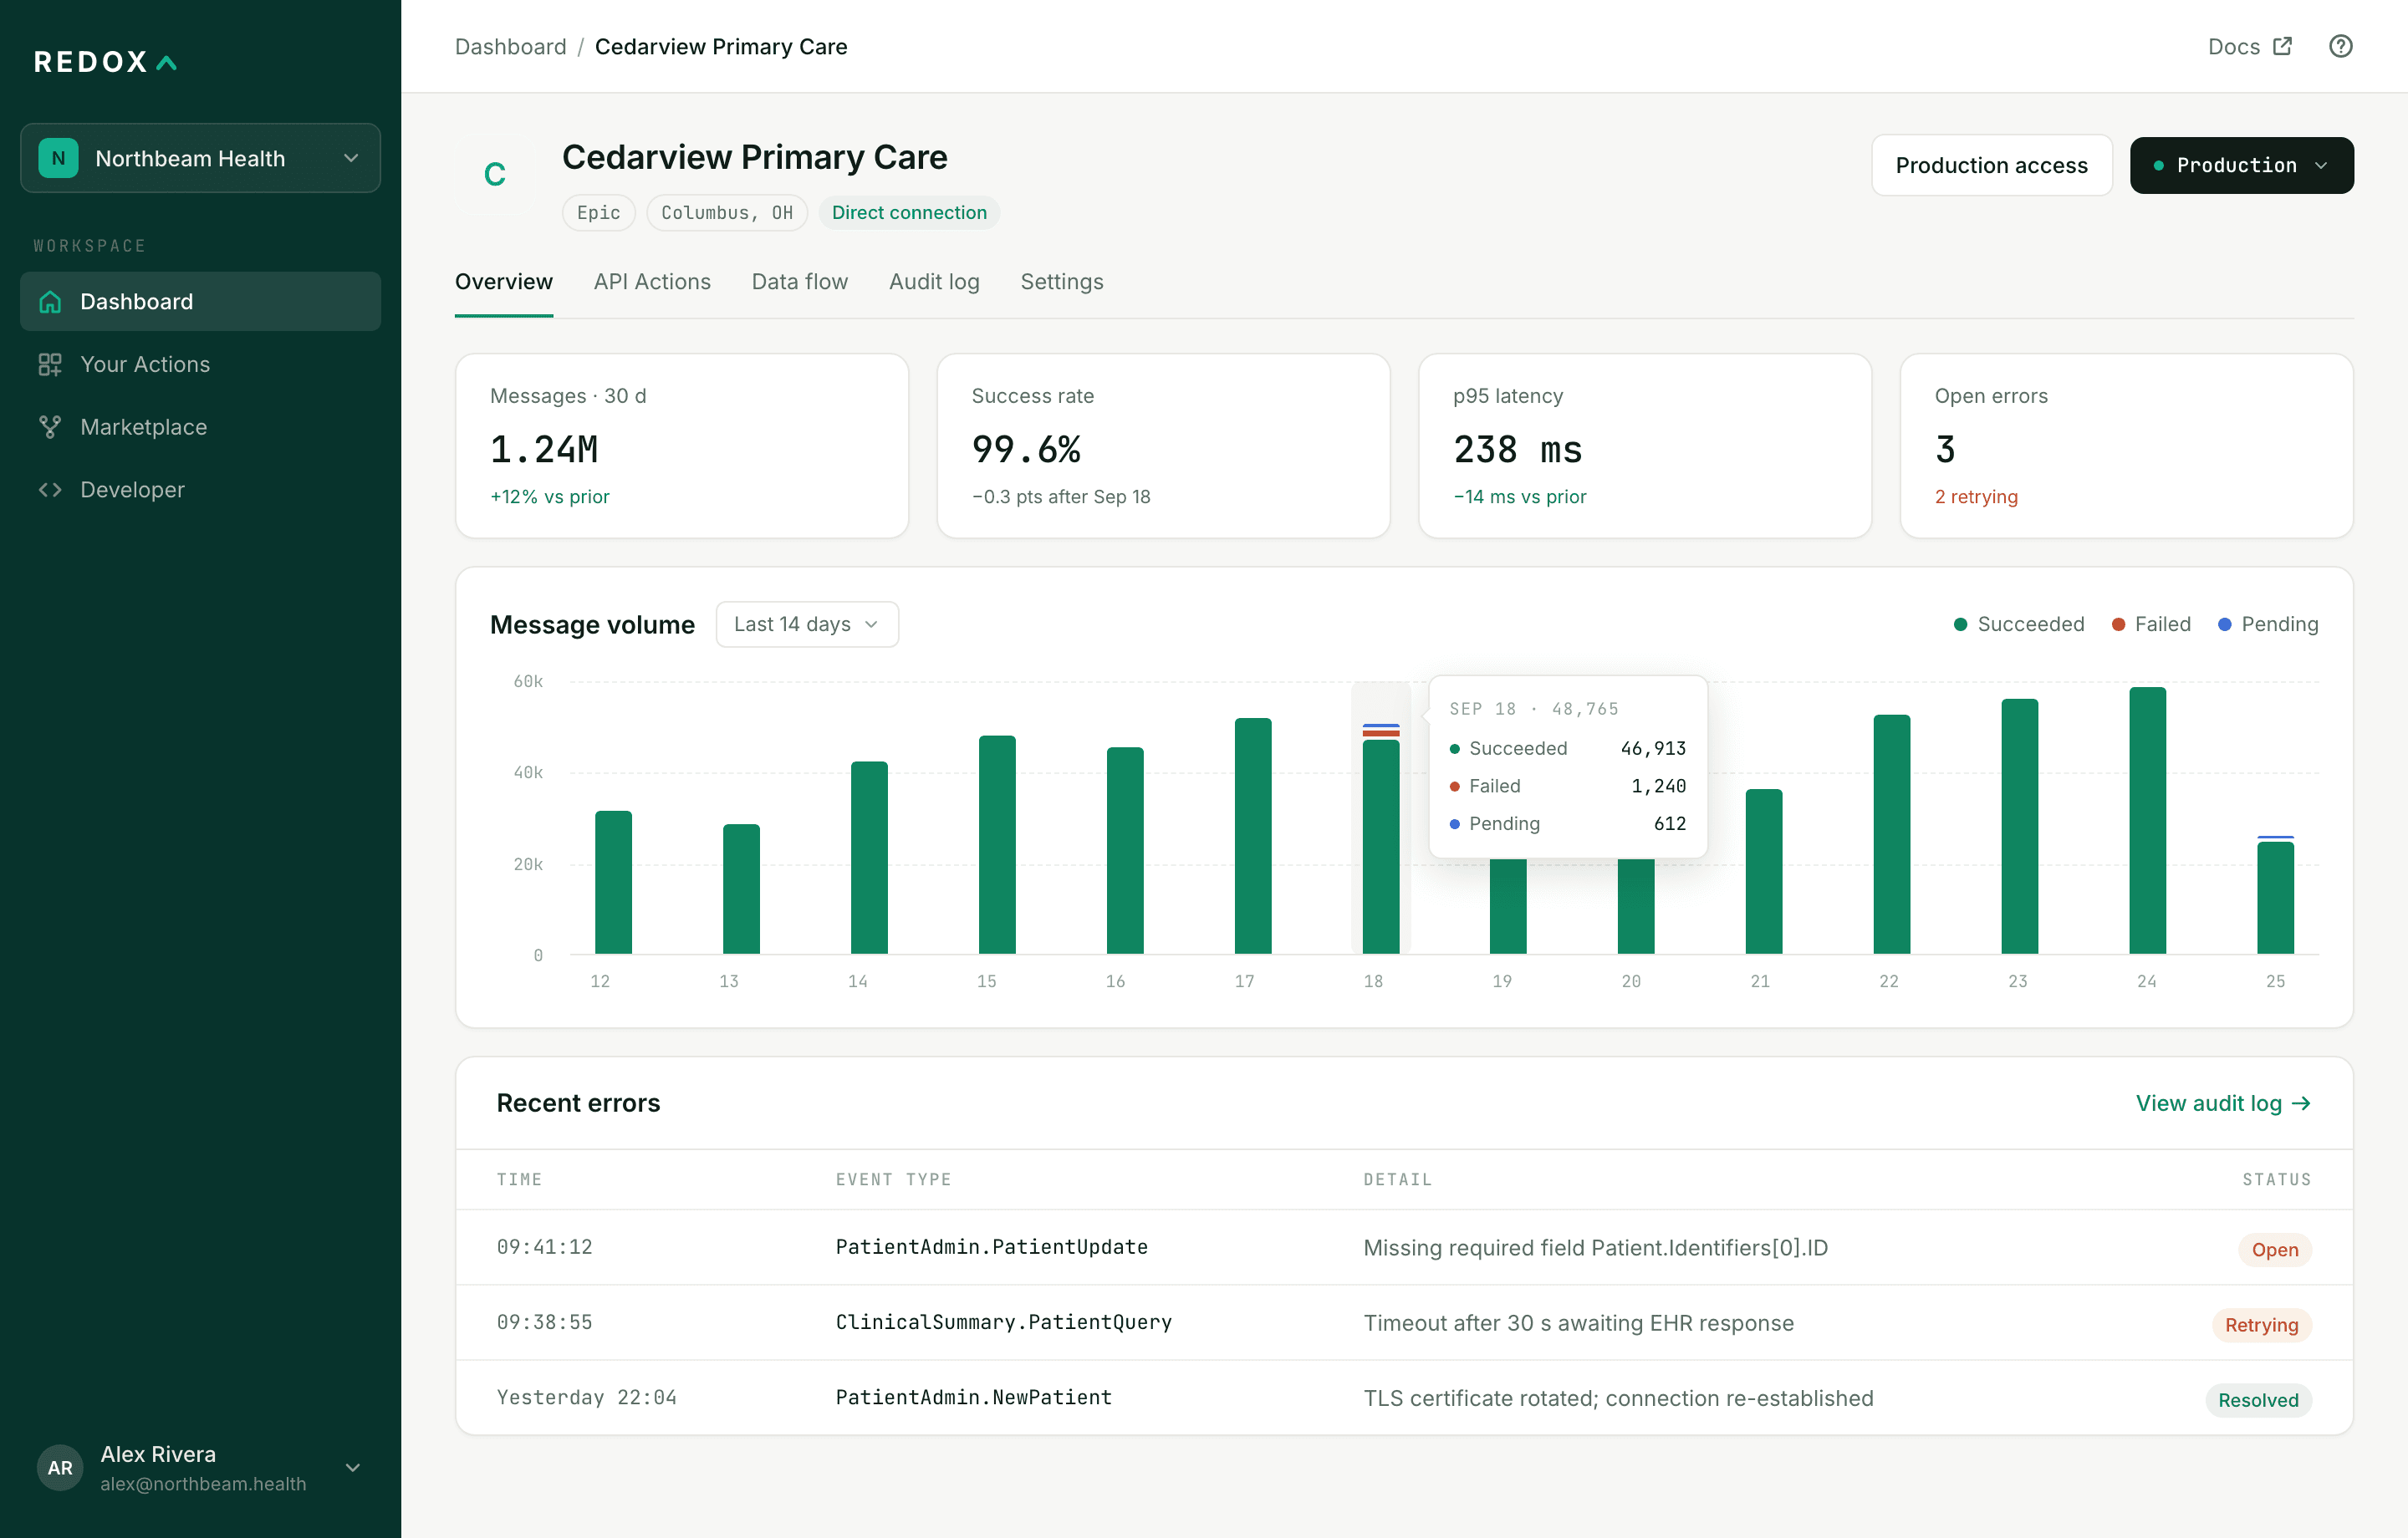Switch to the API Actions tab
Screen dimensions: 2408x1538
click(x=652, y=282)
